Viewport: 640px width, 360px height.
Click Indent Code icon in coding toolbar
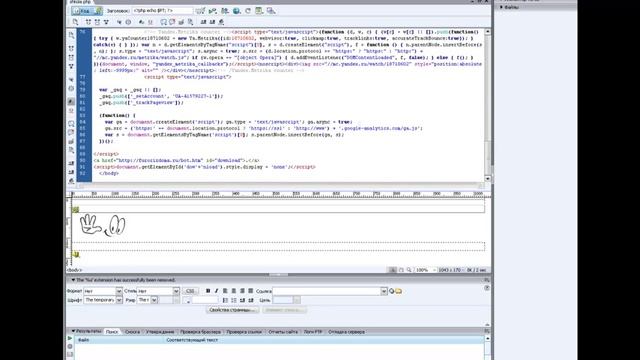click(x=71, y=163)
